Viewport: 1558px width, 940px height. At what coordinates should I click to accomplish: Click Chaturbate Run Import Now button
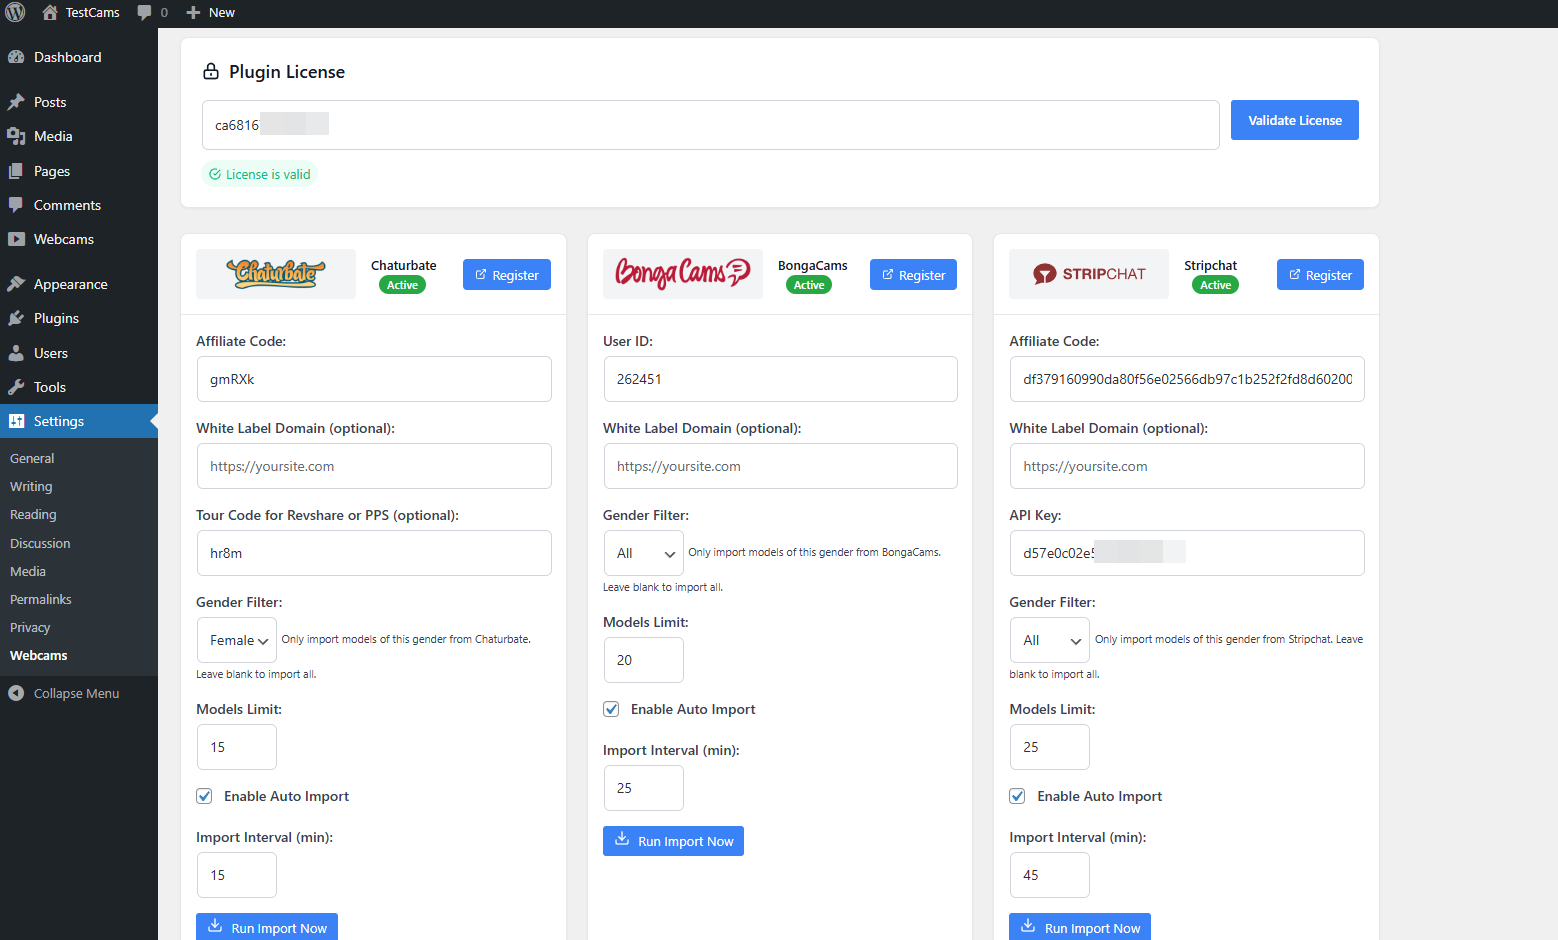(x=267, y=927)
